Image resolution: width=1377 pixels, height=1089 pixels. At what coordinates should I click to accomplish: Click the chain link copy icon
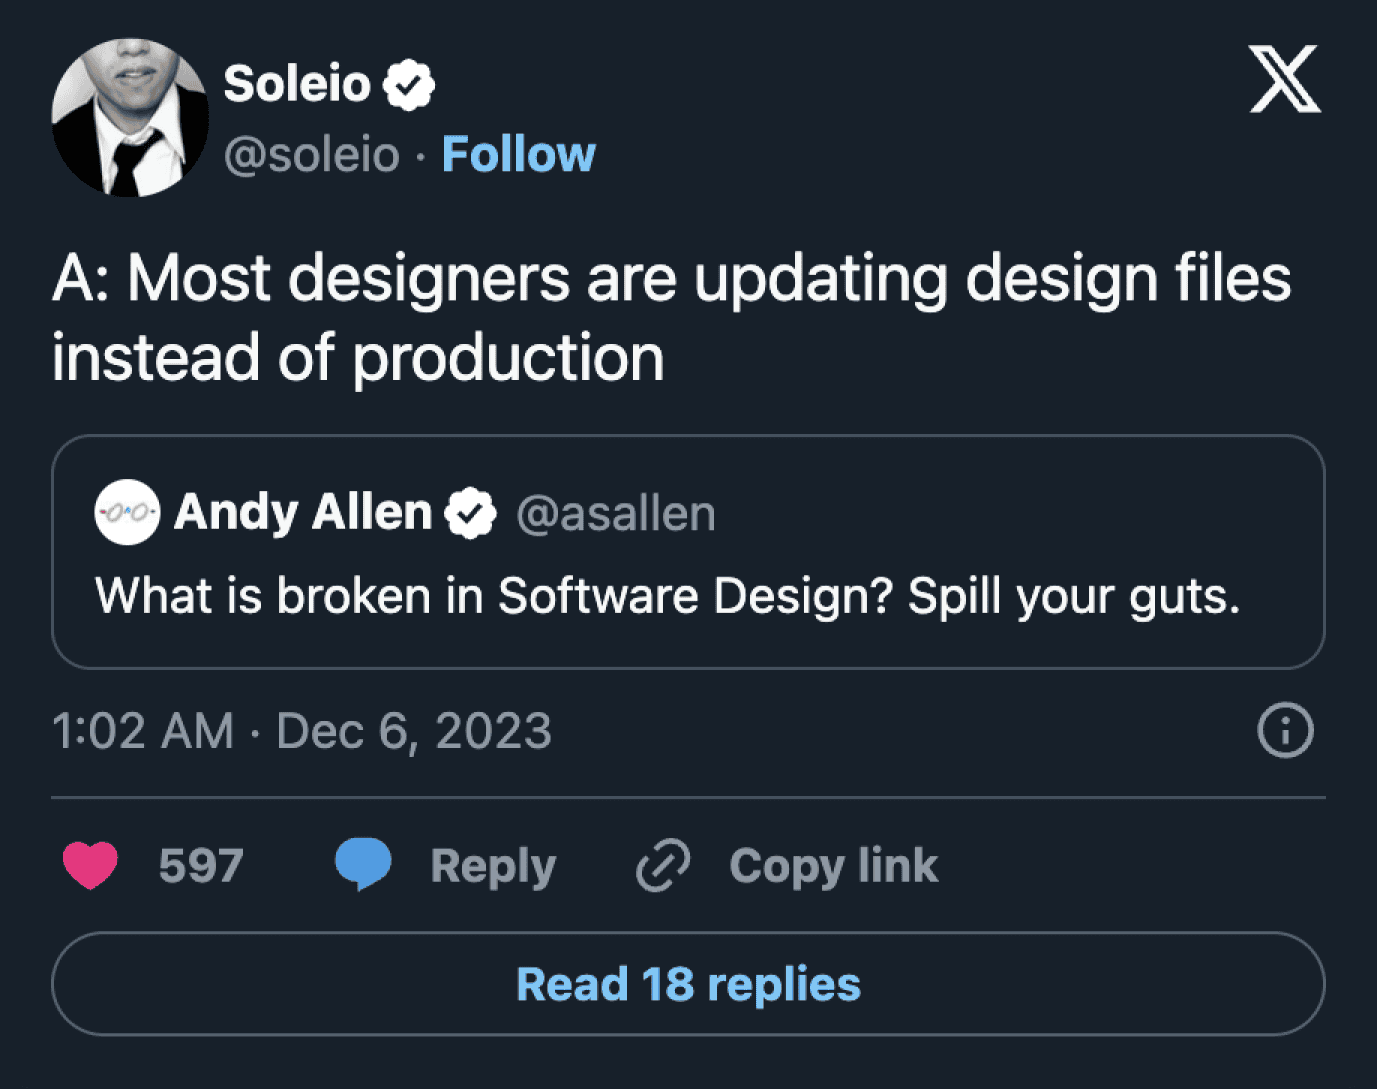tap(663, 865)
